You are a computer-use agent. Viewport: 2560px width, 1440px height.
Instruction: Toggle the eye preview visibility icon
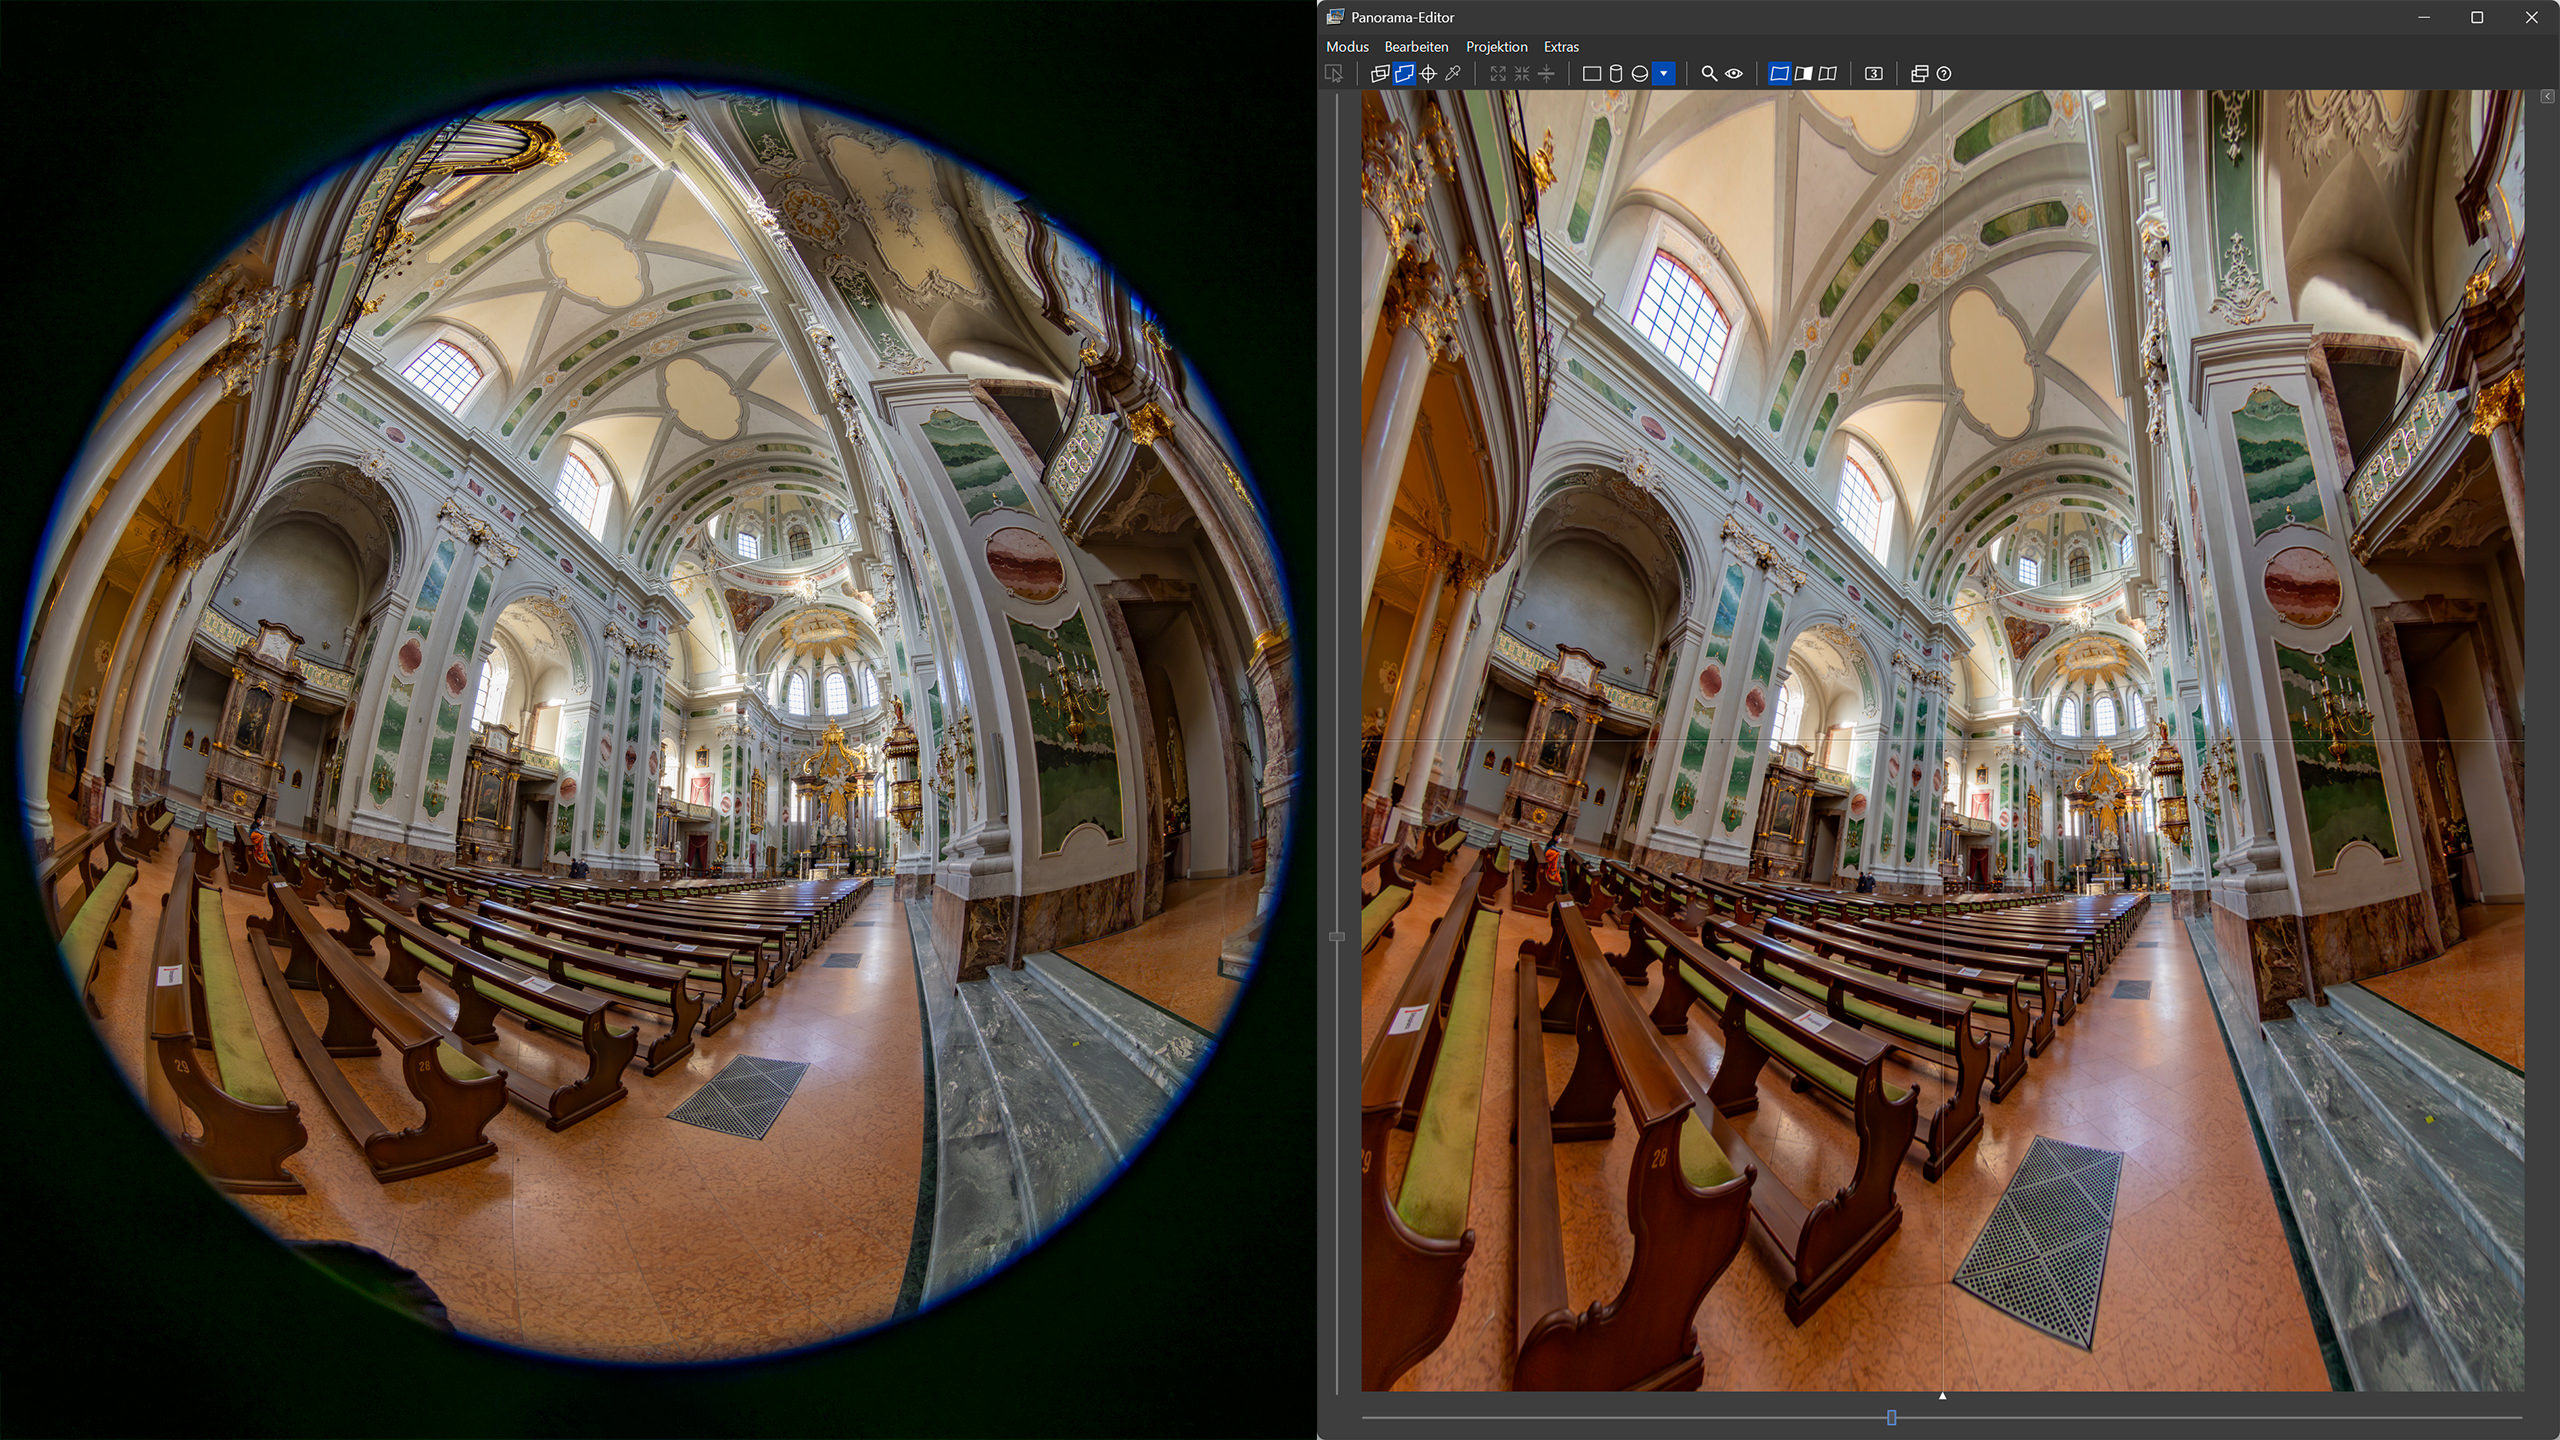[x=1734, y=74]
